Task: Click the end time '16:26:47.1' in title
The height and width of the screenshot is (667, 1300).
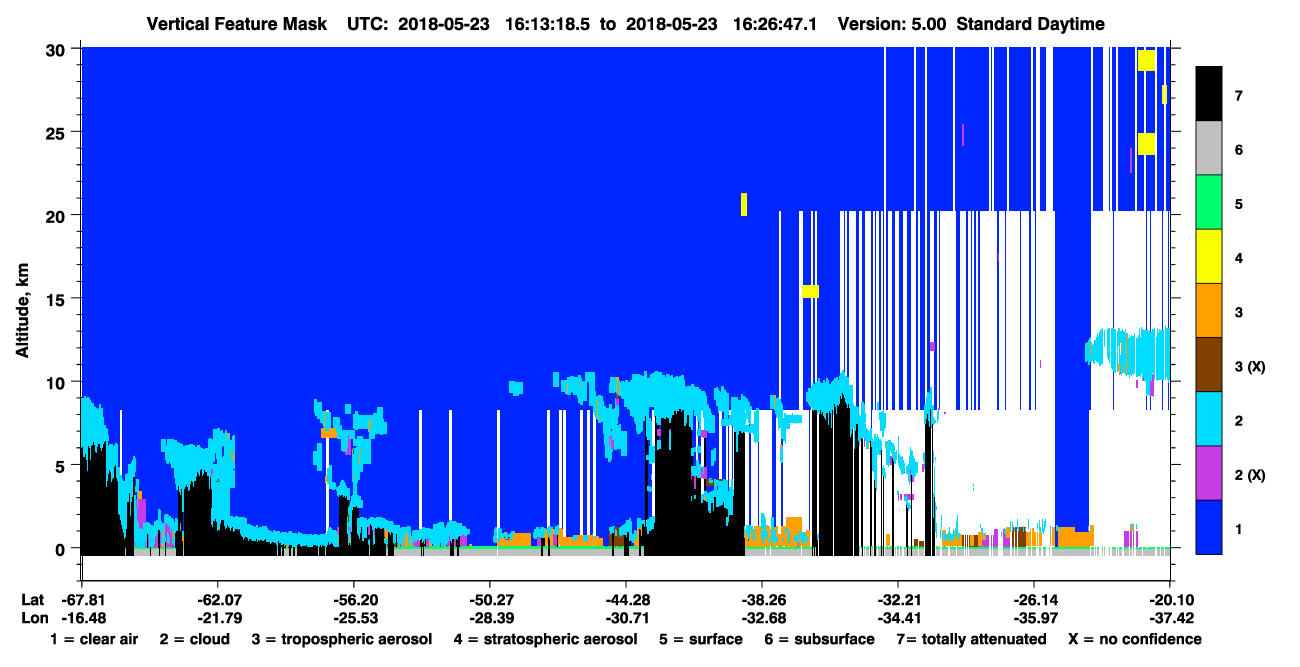Action: coord(775,24)
